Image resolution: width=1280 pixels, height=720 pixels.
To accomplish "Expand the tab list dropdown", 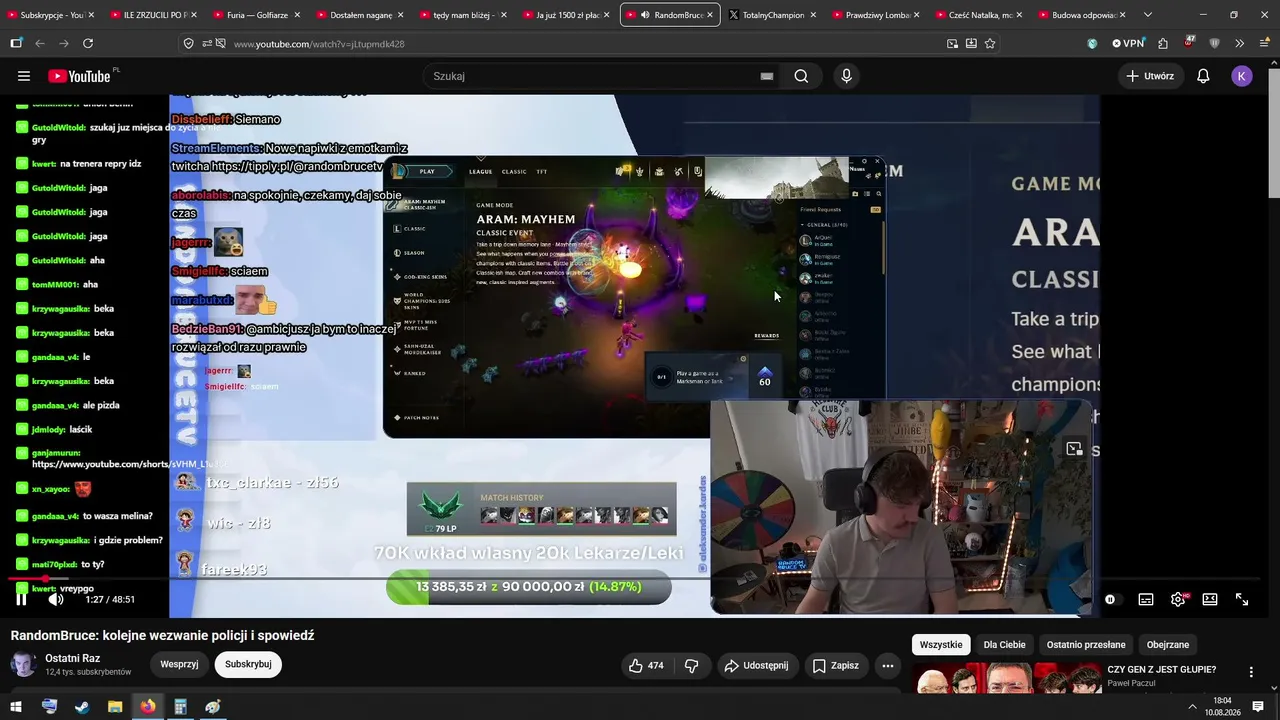I will [1147, 15].
